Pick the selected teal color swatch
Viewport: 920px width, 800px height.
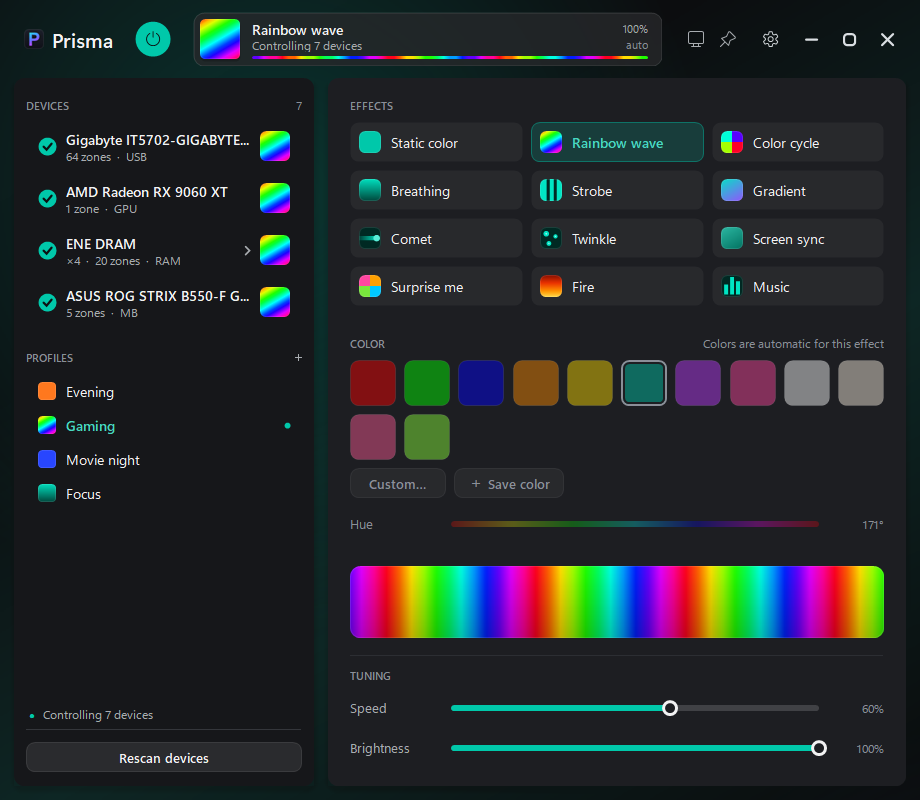click(x=644, y=383)
